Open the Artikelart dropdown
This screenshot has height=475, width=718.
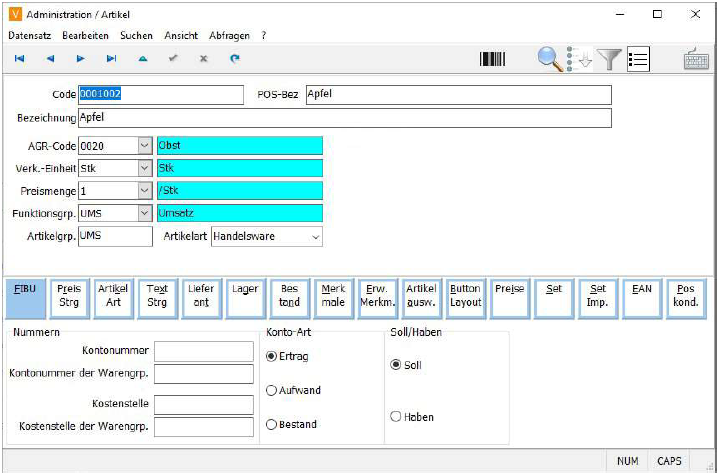315,237
